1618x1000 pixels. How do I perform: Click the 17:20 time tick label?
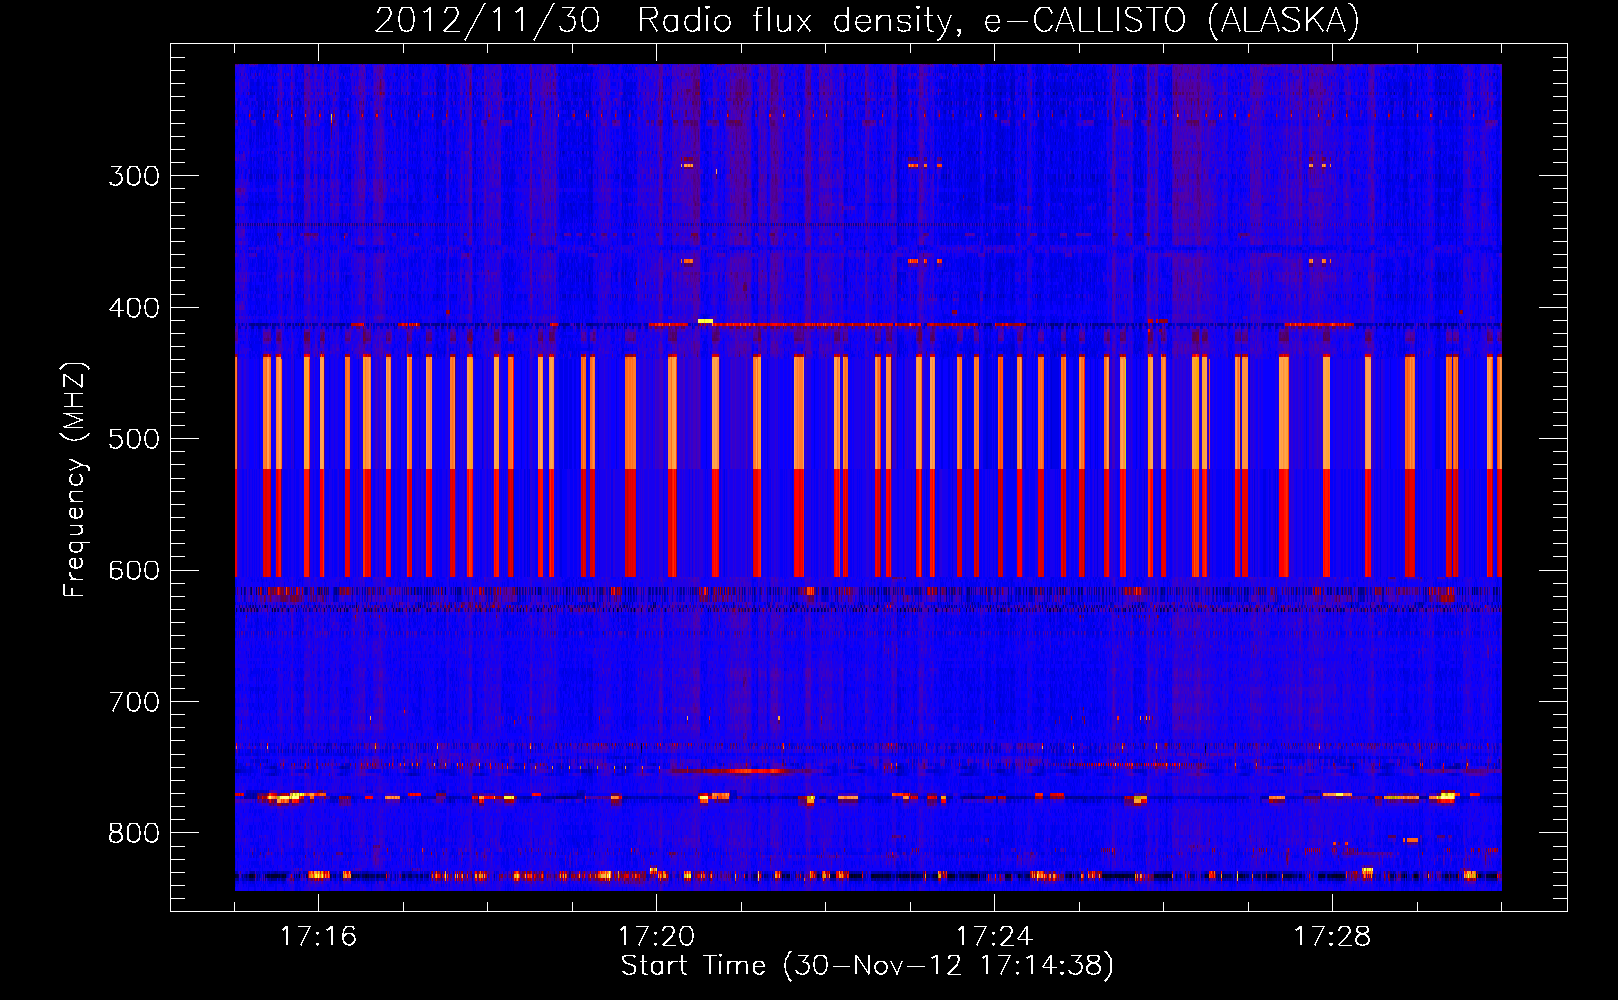[x=656, y=936]
